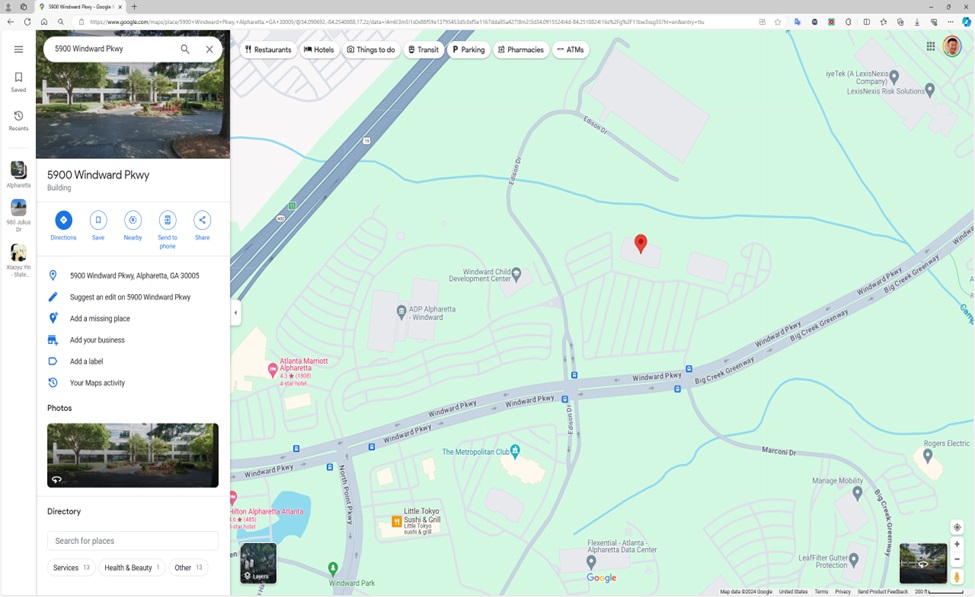Screen dimensions: 975x597
Task: Open the Alpharetta recent item in sidebar
Action: point(19,174)
